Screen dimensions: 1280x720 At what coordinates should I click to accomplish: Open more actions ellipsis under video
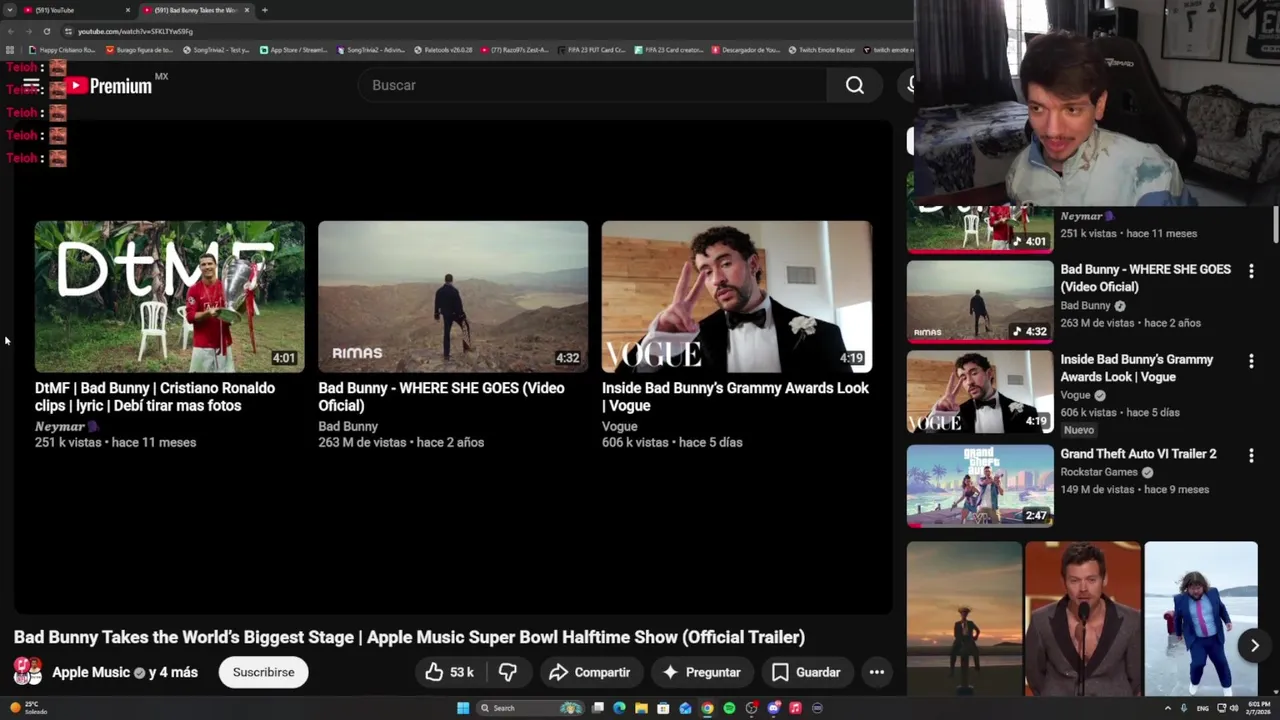pos(877,672)
